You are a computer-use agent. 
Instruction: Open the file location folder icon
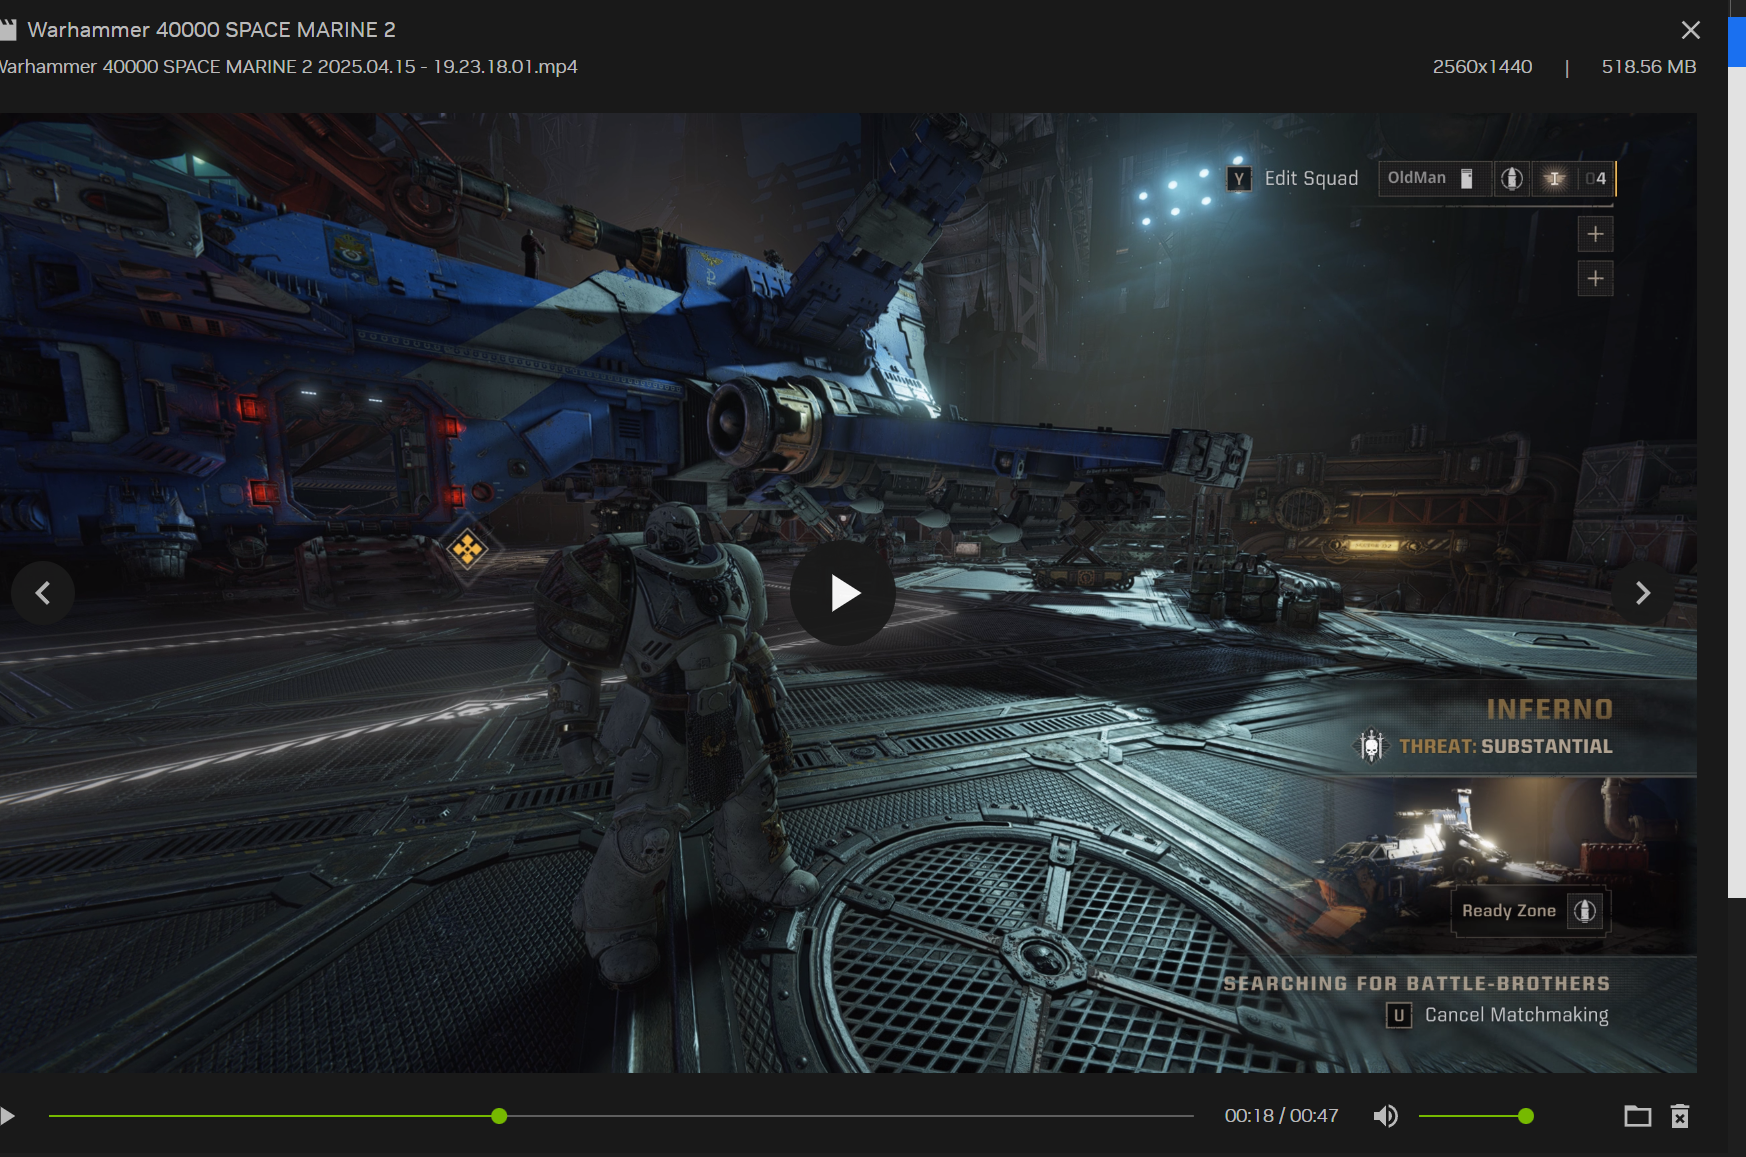pos(1637,1116)
